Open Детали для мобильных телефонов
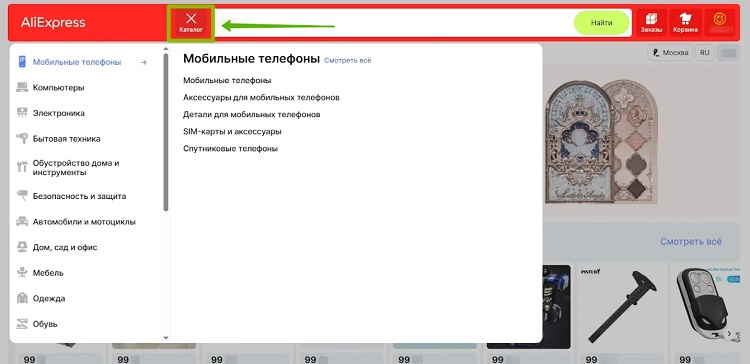750x364 pixels. pyautogui.click(x=252, y=115)
